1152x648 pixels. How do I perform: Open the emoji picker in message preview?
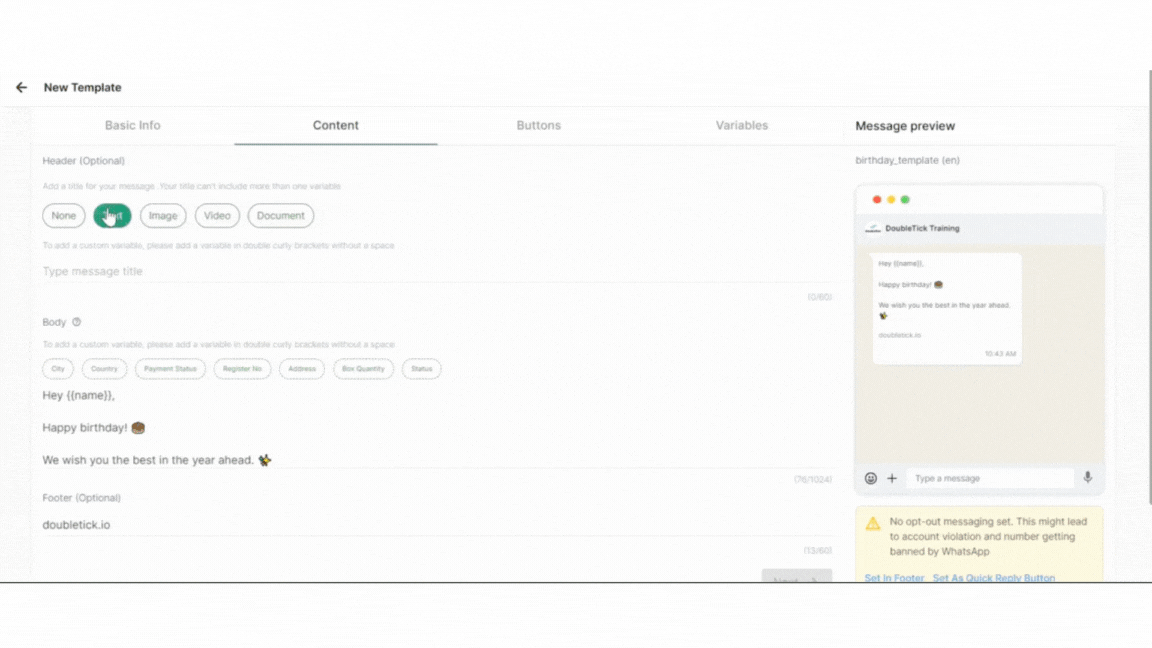coord(871,478)
